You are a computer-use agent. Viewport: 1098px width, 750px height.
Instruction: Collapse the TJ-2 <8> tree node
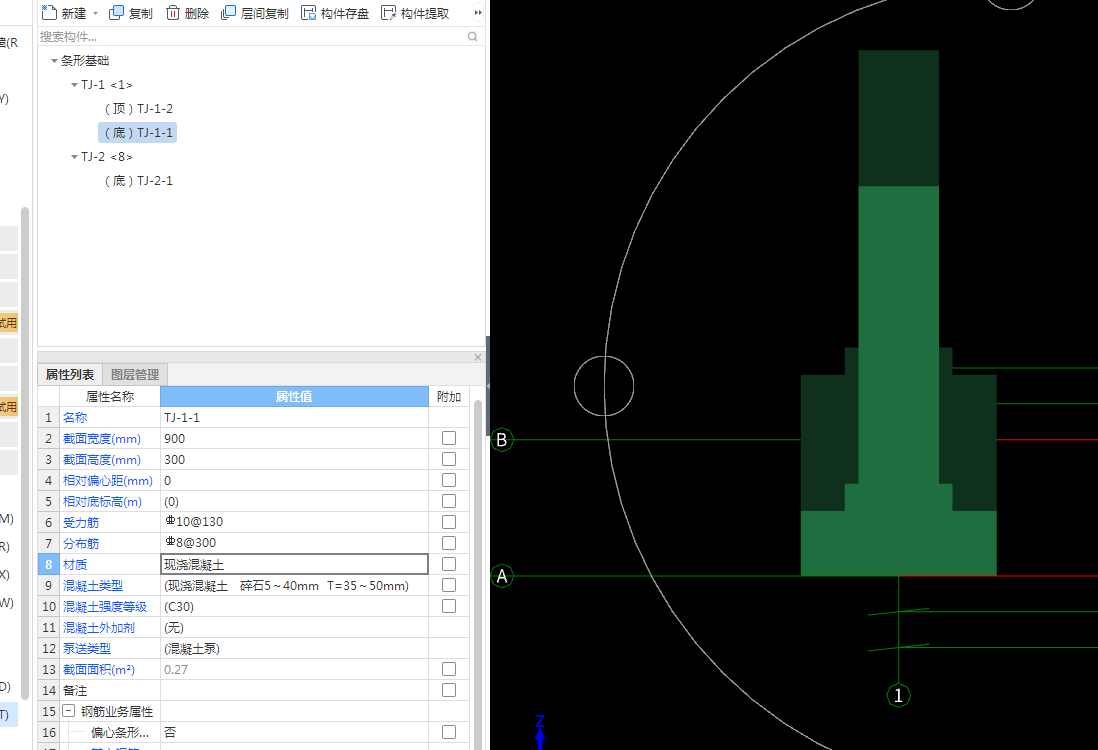pyautogui.click(x=74, y=157)
